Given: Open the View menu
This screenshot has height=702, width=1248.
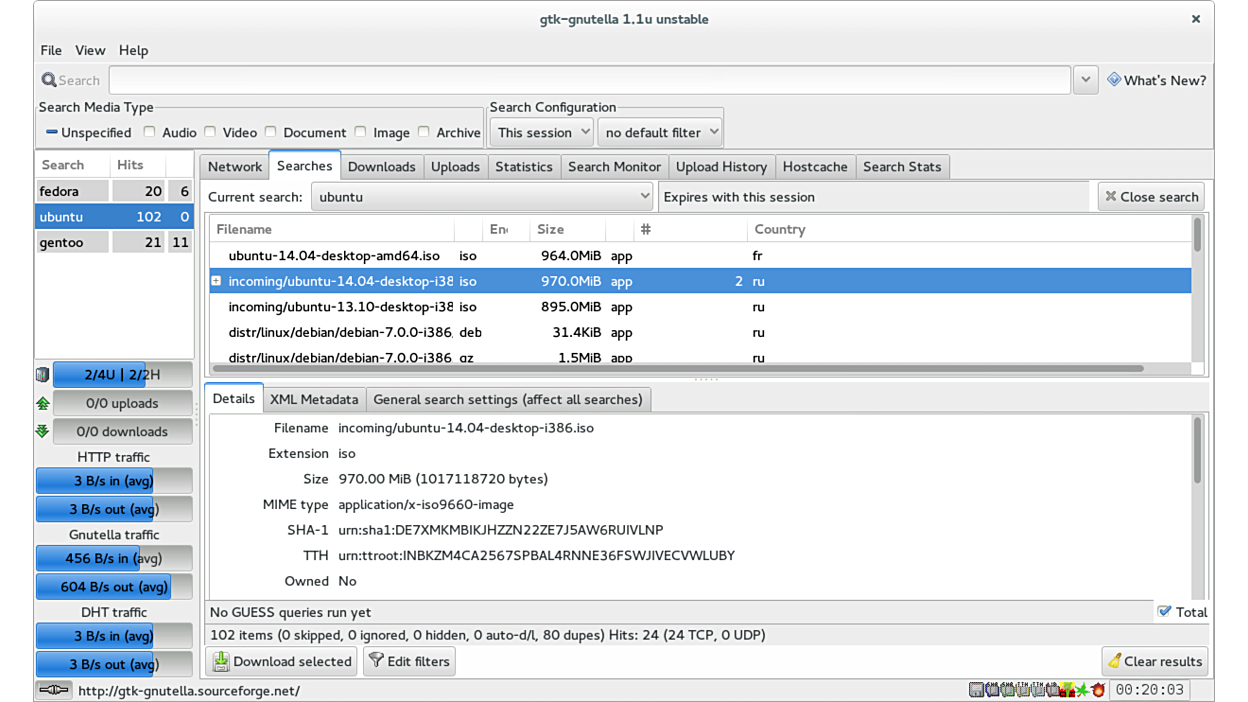Looking at the screenshot, I should click(x=90, y=50).
